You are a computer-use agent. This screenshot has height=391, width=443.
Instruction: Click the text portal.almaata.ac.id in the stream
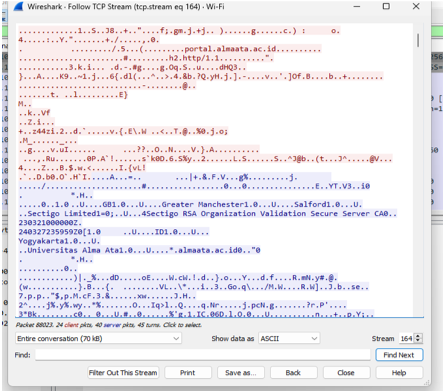coord(230,49)
